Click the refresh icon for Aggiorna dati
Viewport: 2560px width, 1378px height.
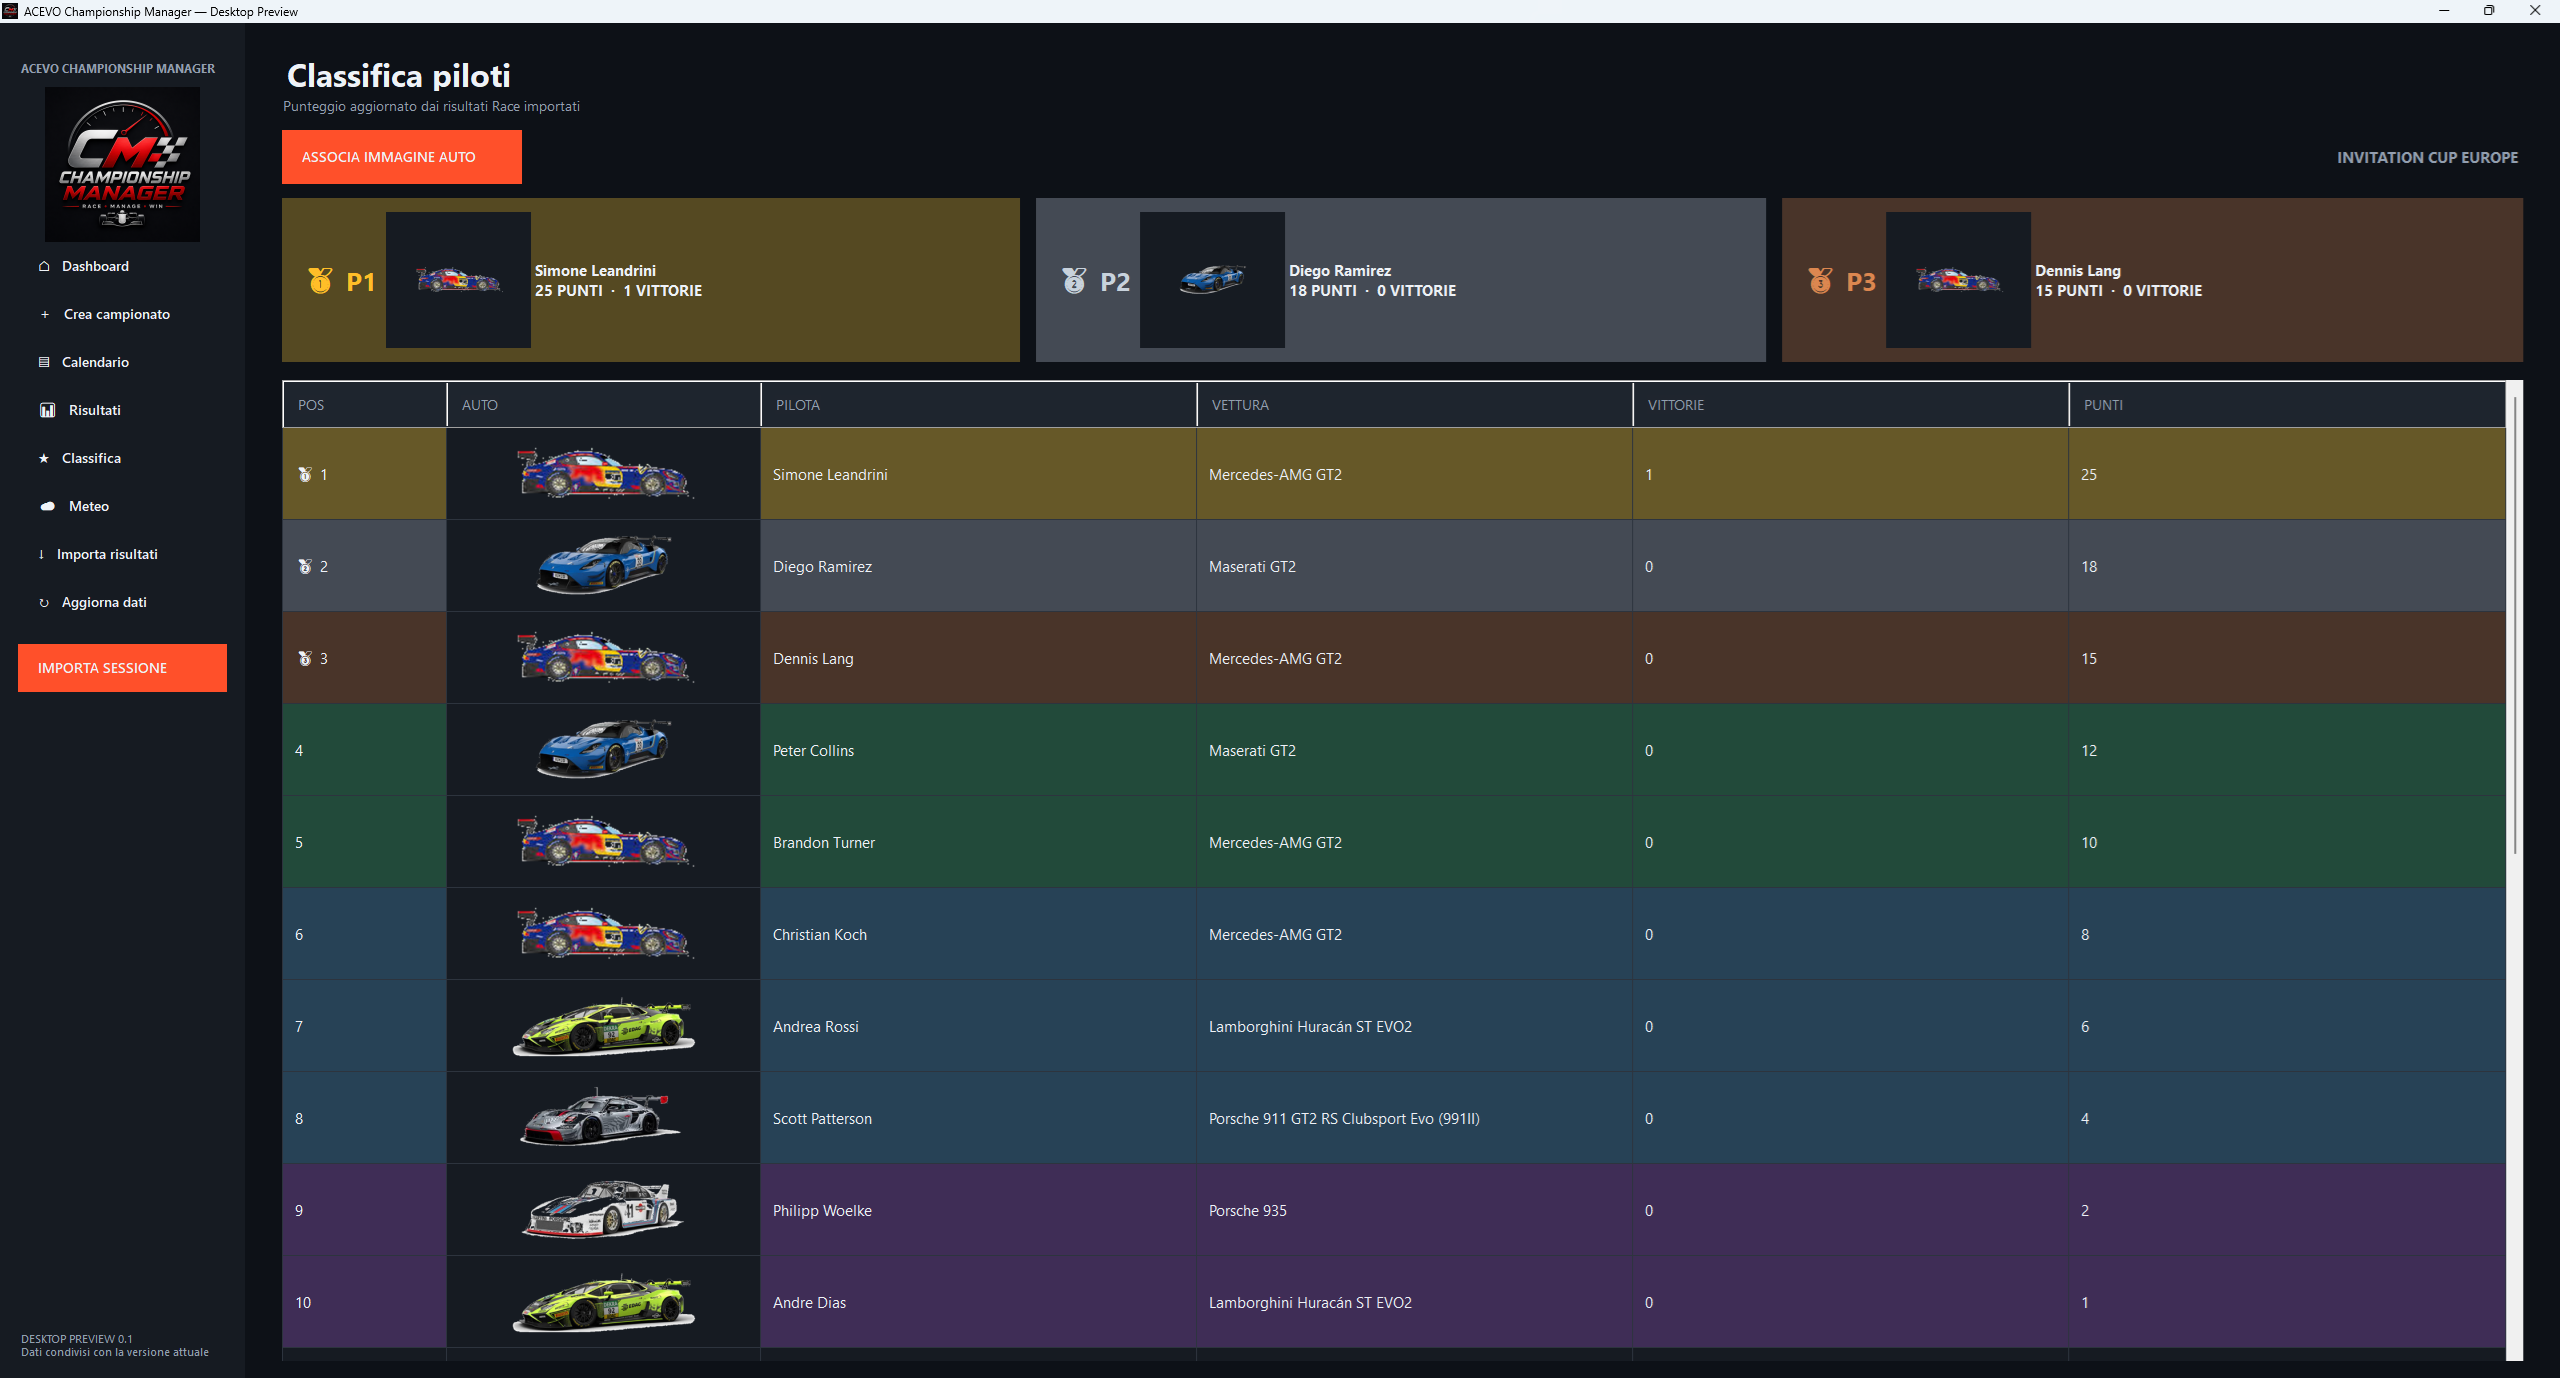tap(44, 602)
